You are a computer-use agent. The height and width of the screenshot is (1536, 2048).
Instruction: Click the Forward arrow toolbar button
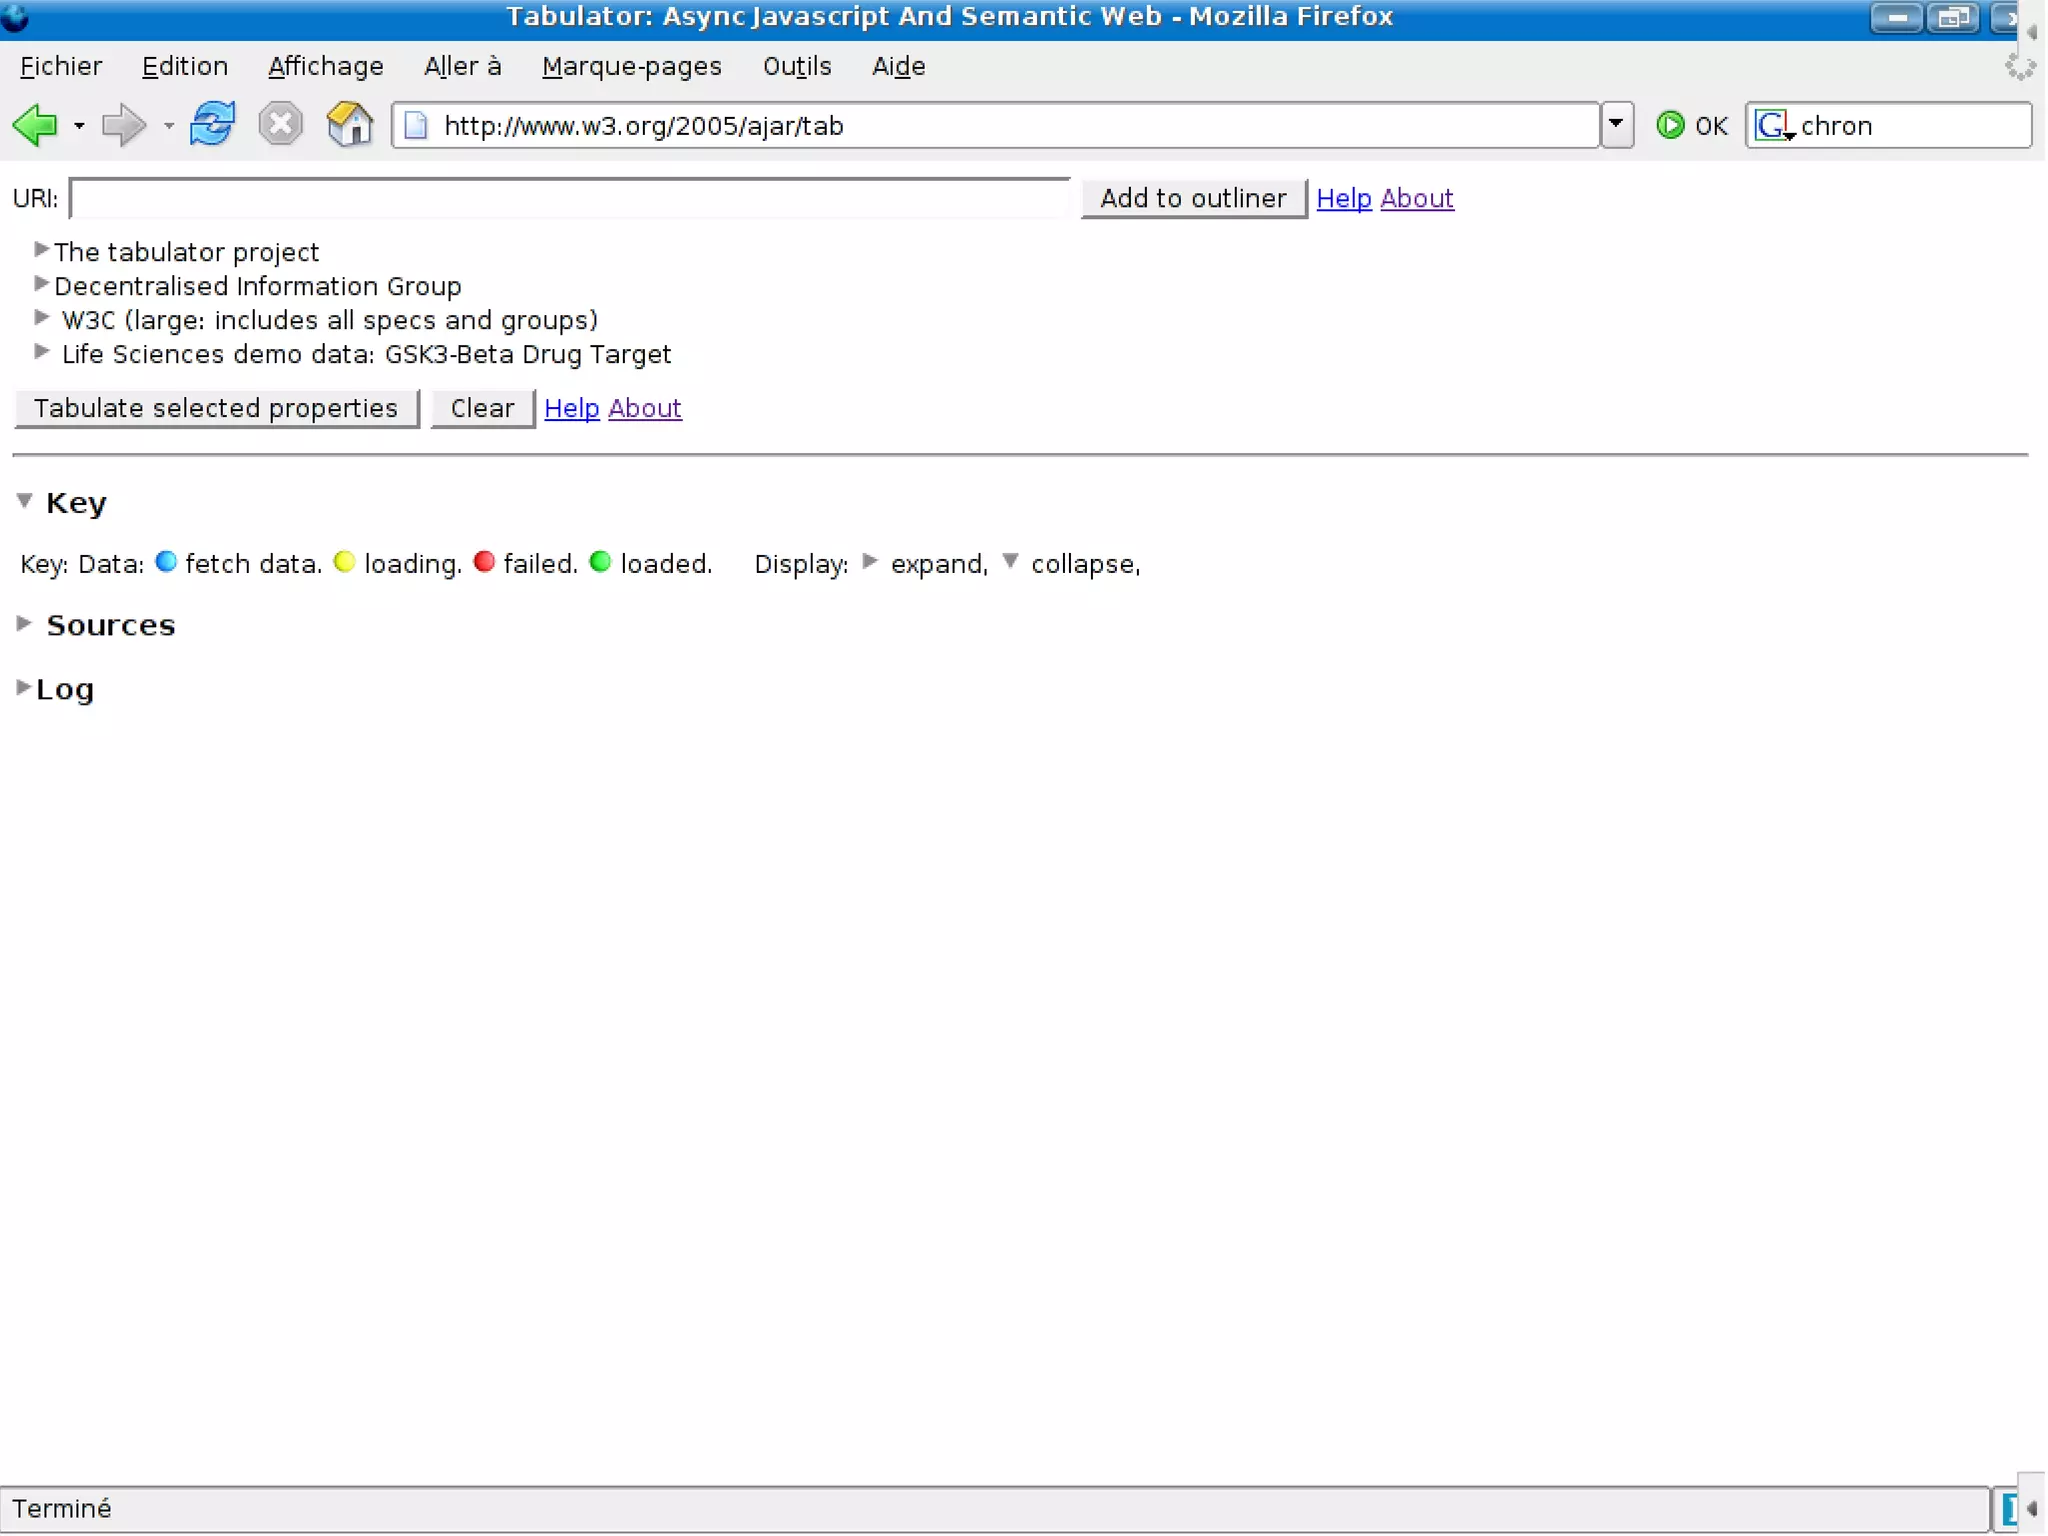point(123,125)
